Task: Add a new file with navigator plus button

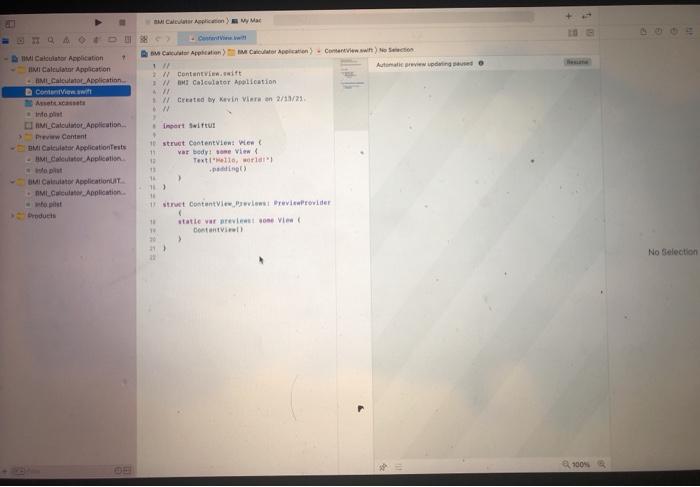Action: [x=4, y=471]
